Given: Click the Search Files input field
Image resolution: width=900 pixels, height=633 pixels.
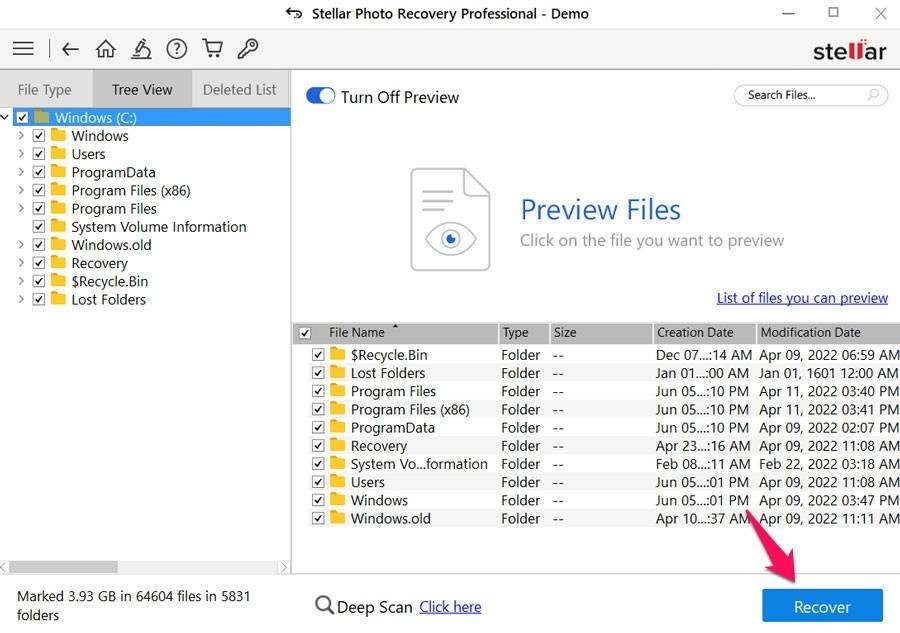Looking at the screenshot, I should 800,95.
